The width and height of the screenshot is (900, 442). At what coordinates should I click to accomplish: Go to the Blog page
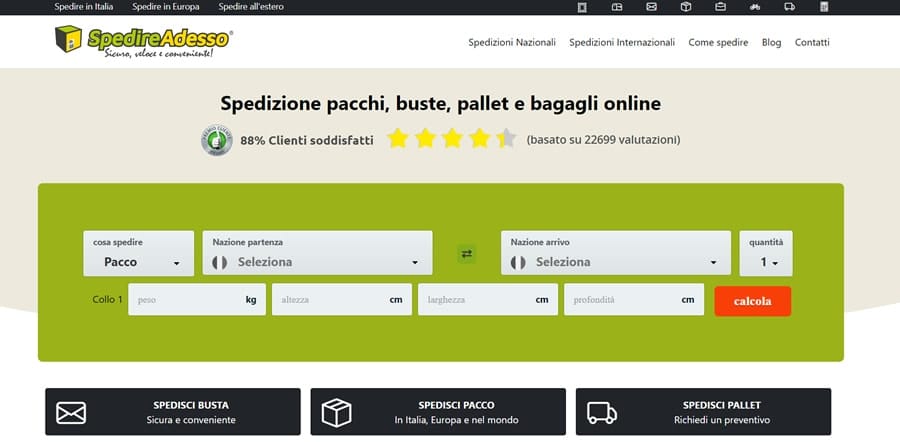(x=771, y=42)
